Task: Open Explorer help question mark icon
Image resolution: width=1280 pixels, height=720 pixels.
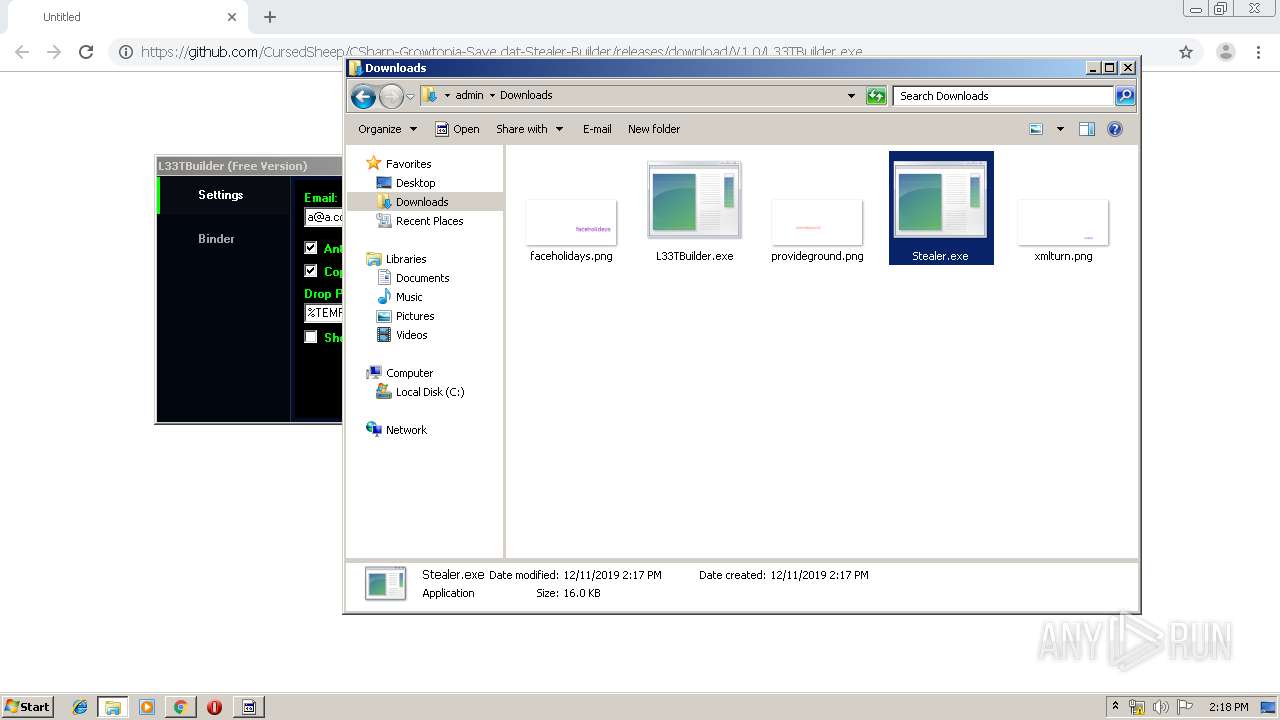Action: [x=1115, y=129]
